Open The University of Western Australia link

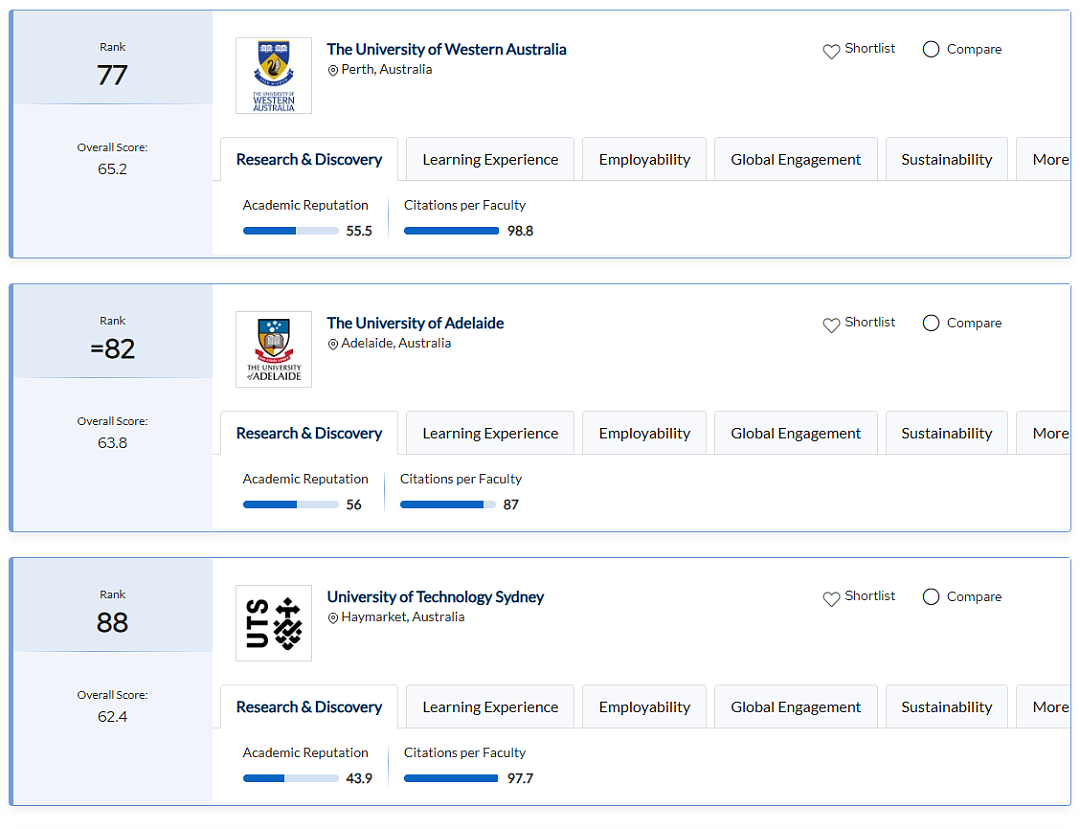(446, 49)
